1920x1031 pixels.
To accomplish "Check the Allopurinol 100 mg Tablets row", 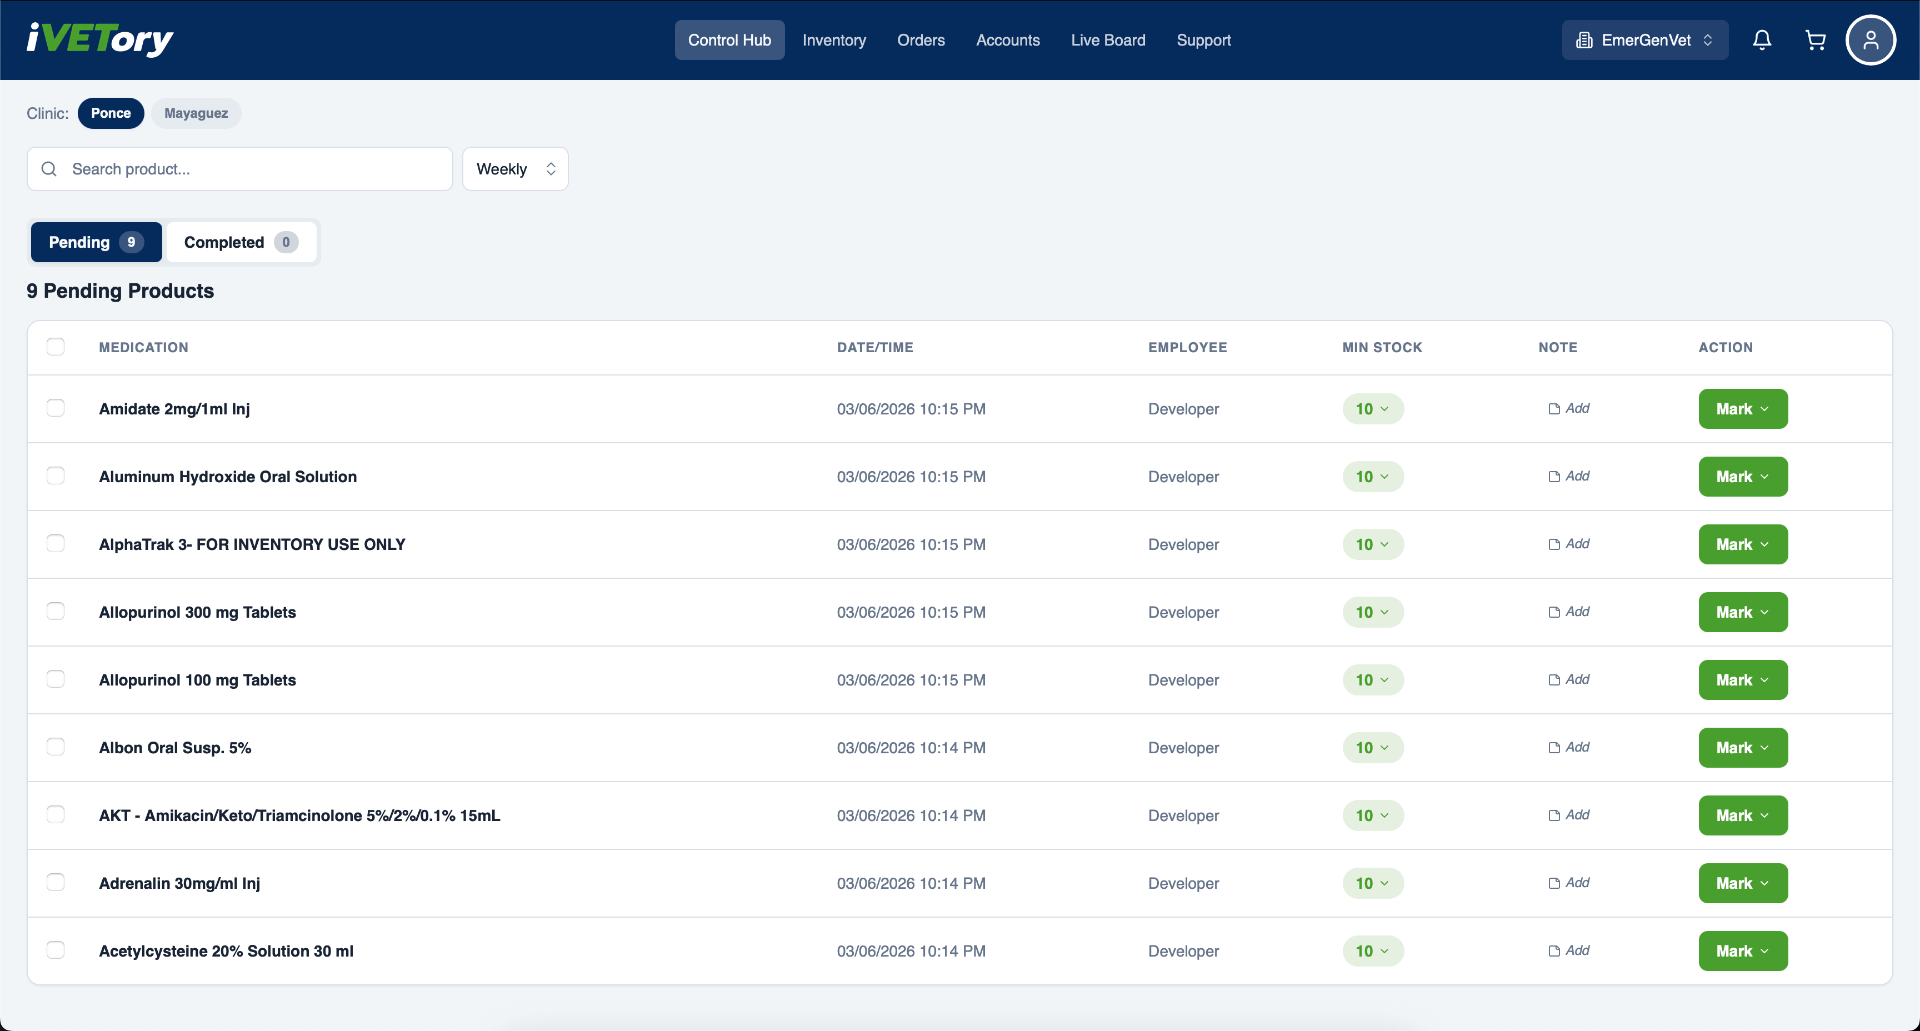I will [x=56, y=679].
